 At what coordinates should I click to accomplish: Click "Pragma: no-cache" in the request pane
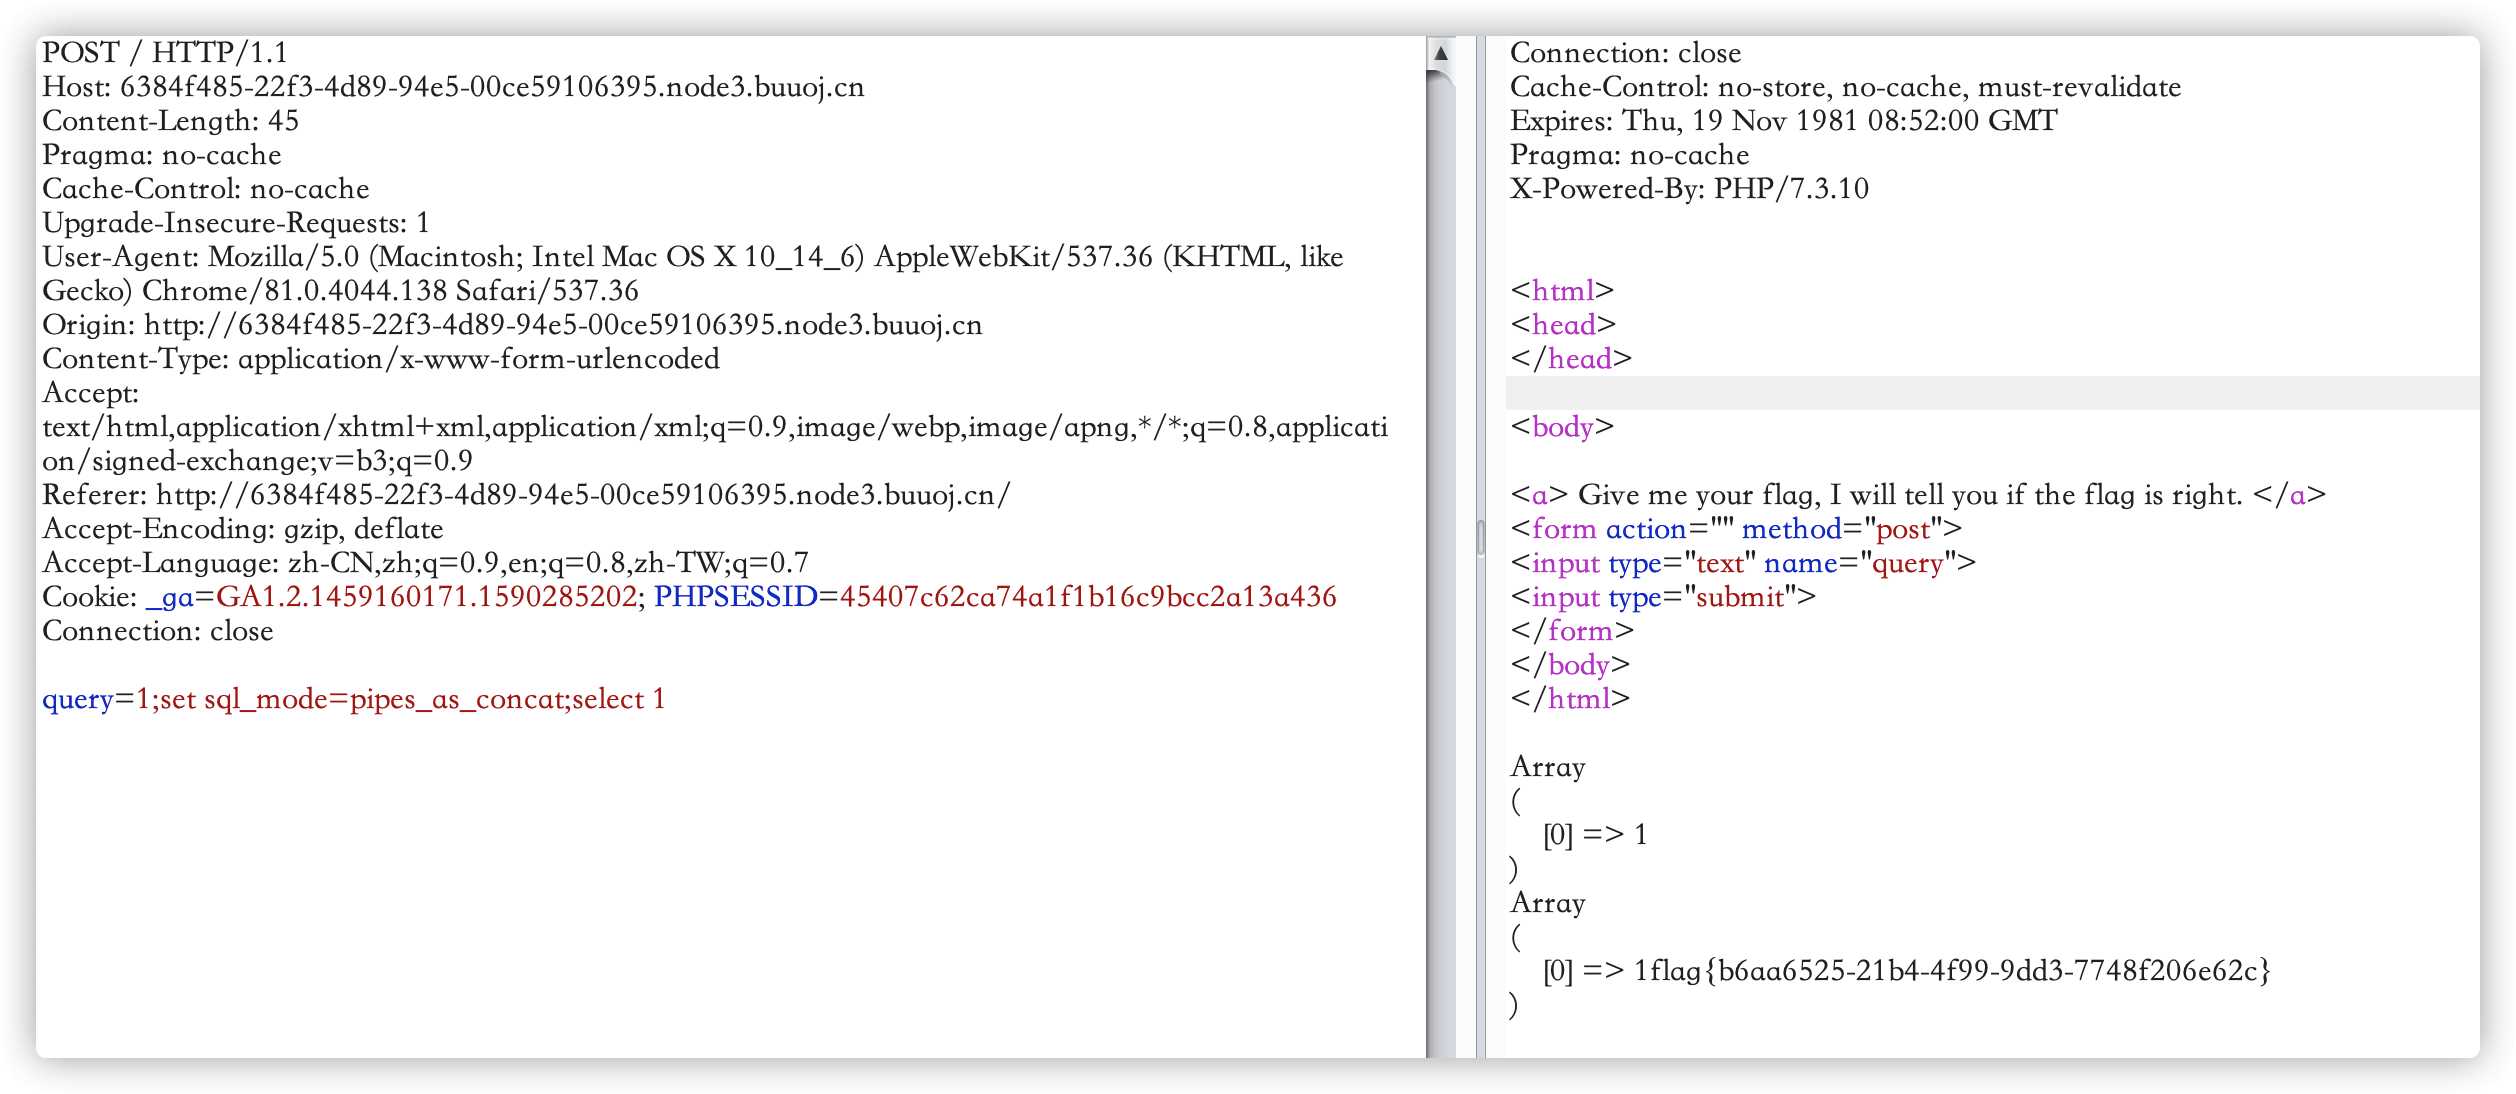point(162,155)
